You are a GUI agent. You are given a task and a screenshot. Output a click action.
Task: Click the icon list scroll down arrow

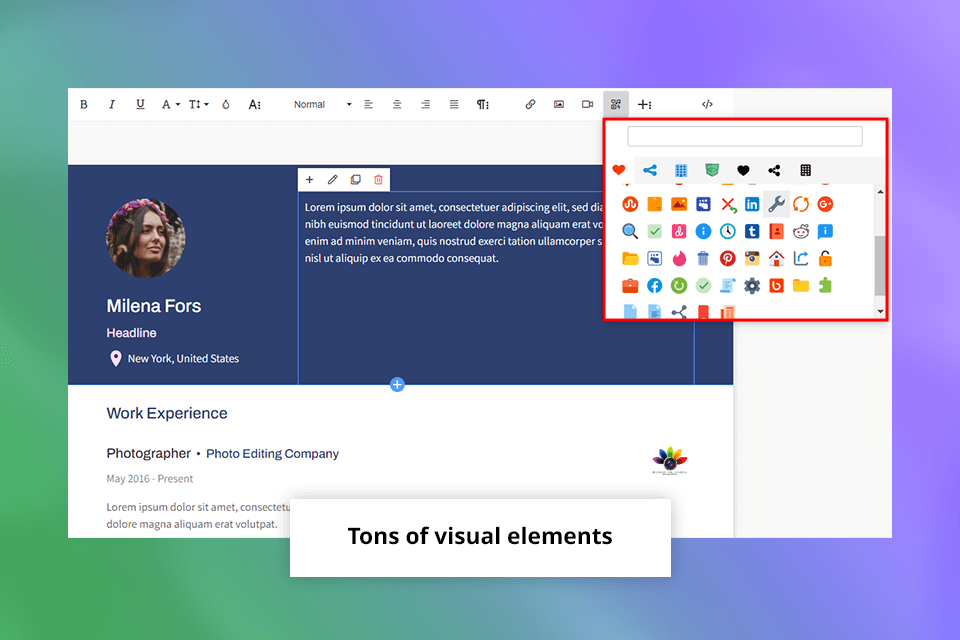[880, 311]
